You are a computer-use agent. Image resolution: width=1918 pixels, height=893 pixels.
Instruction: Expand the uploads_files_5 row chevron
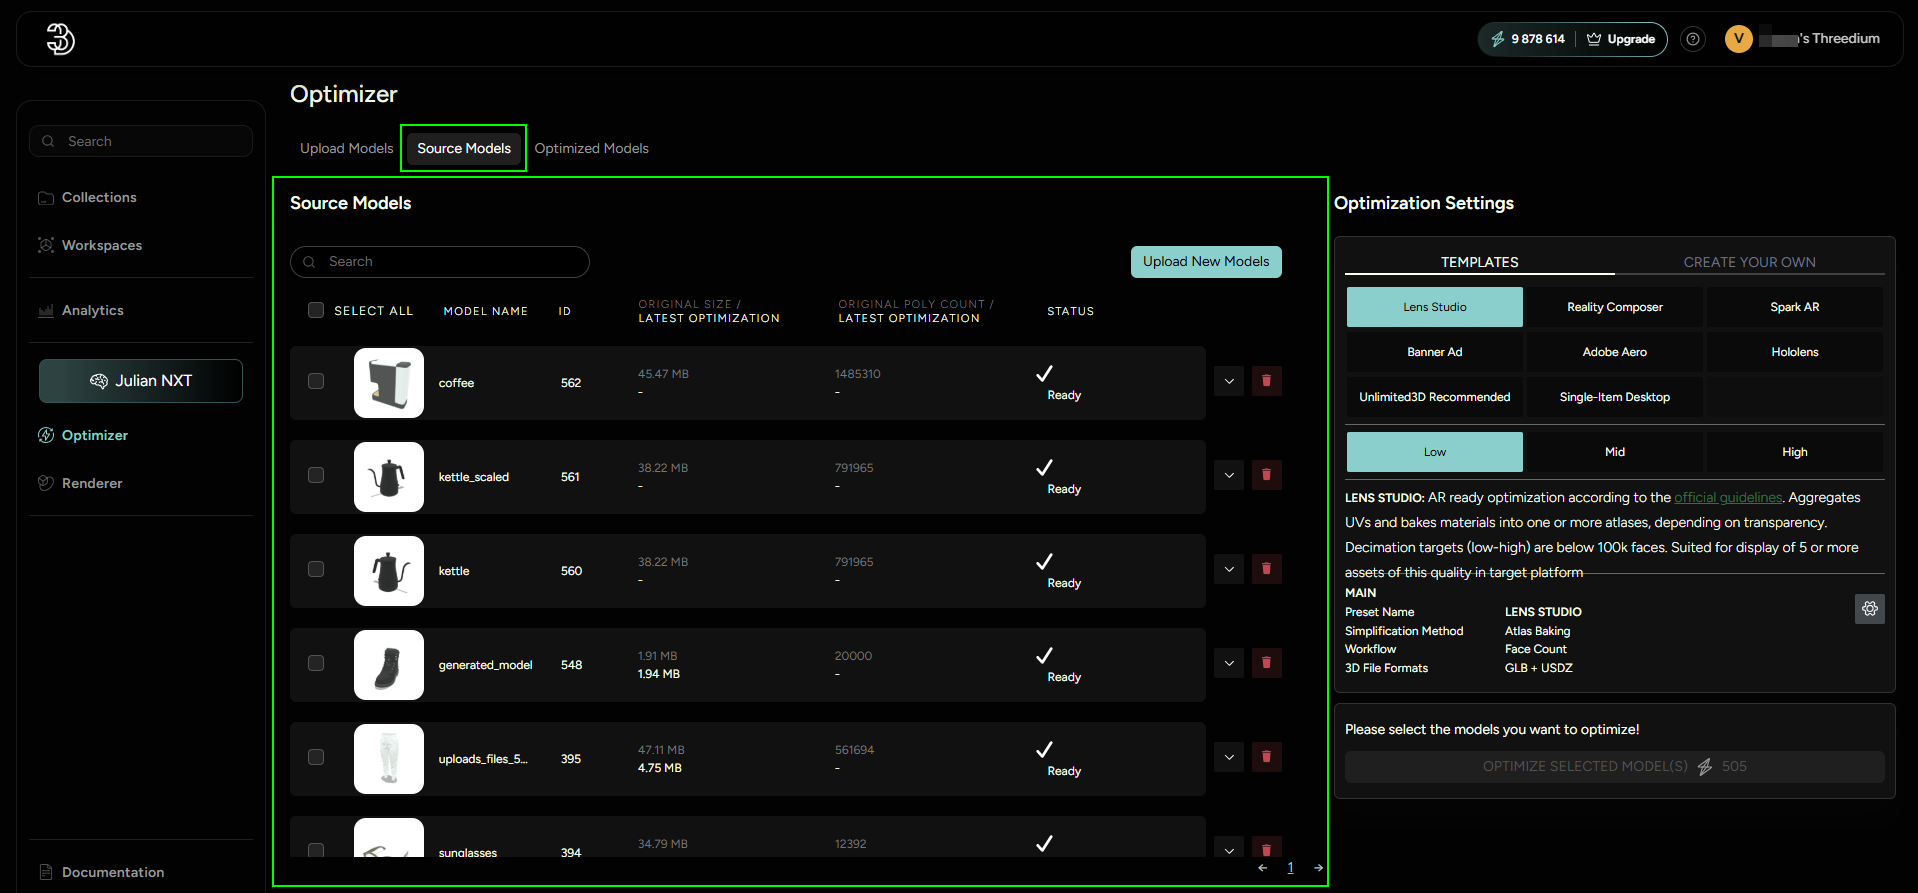[1229, 757]
